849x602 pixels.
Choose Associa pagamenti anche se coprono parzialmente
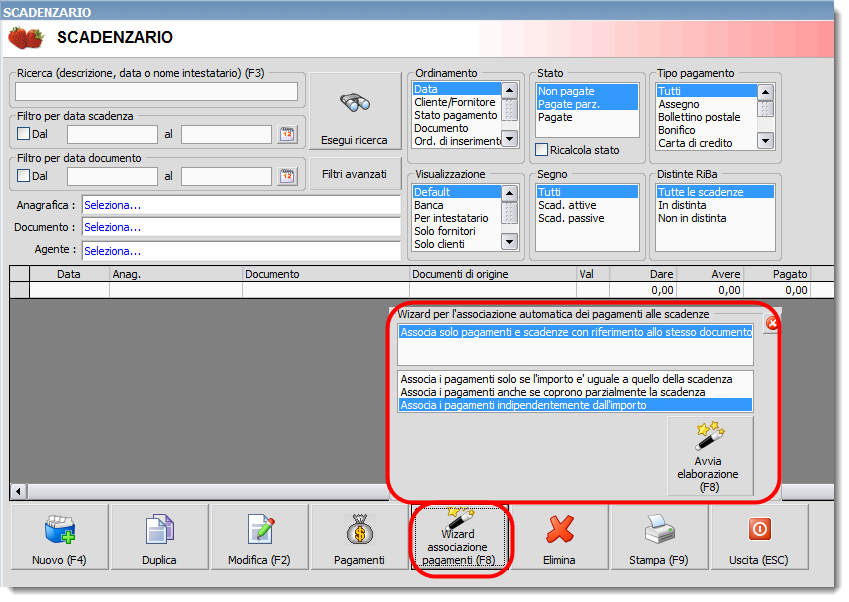pos(576,392)
